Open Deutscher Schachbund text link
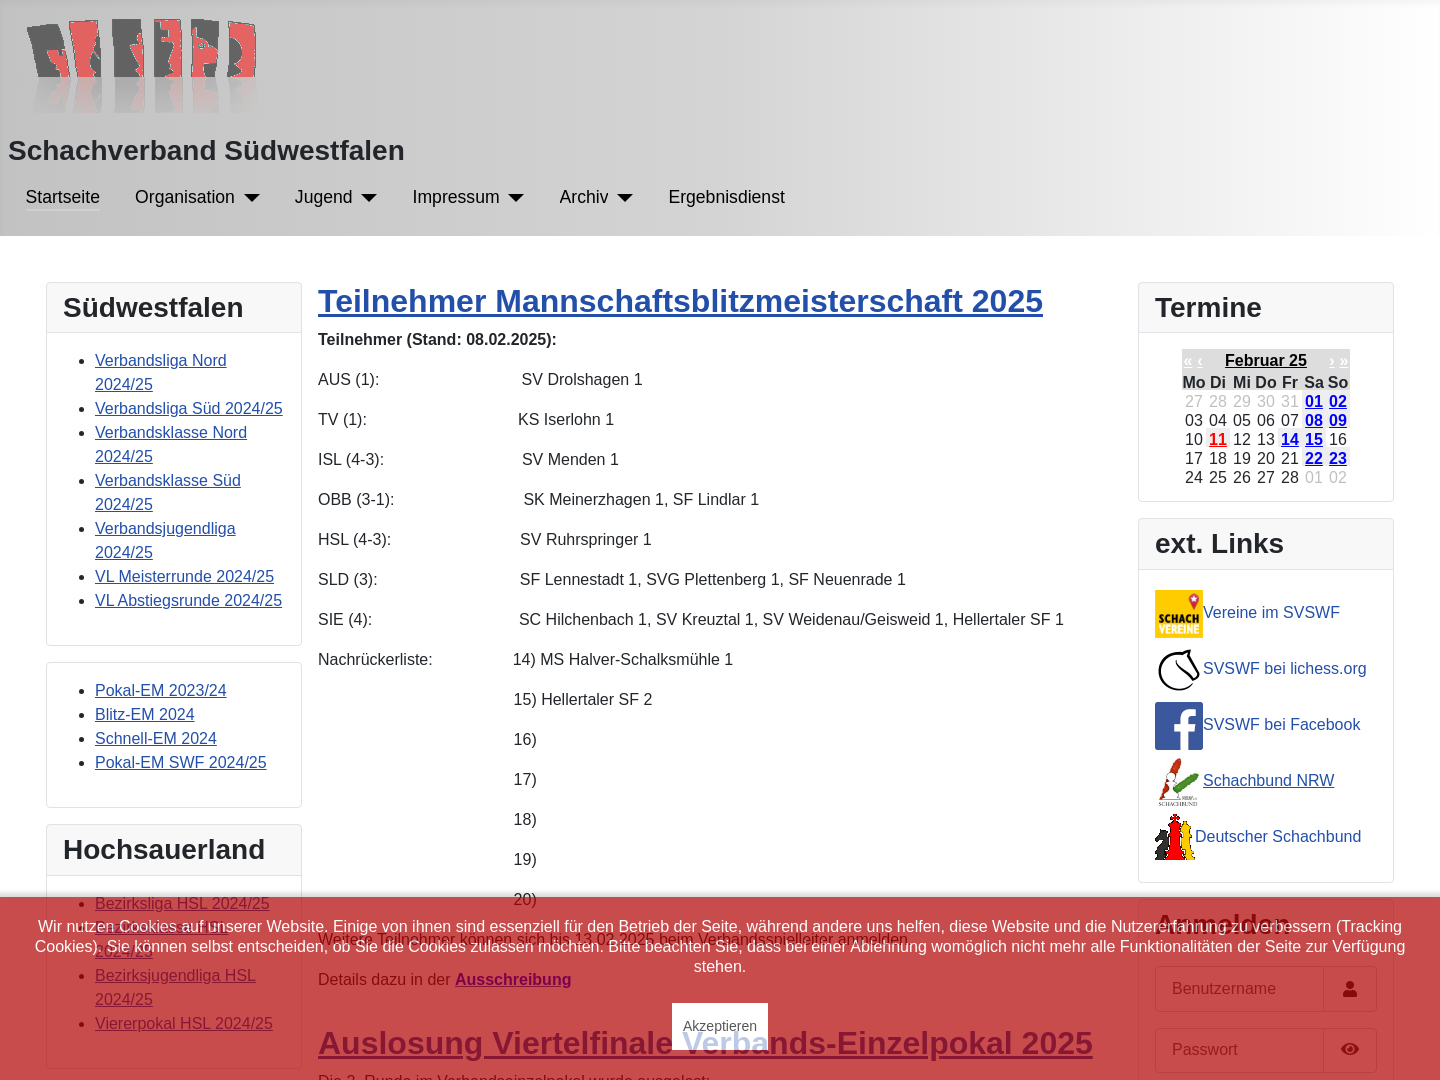Screen dimensions: 1440x1080 click(1278, 837)
